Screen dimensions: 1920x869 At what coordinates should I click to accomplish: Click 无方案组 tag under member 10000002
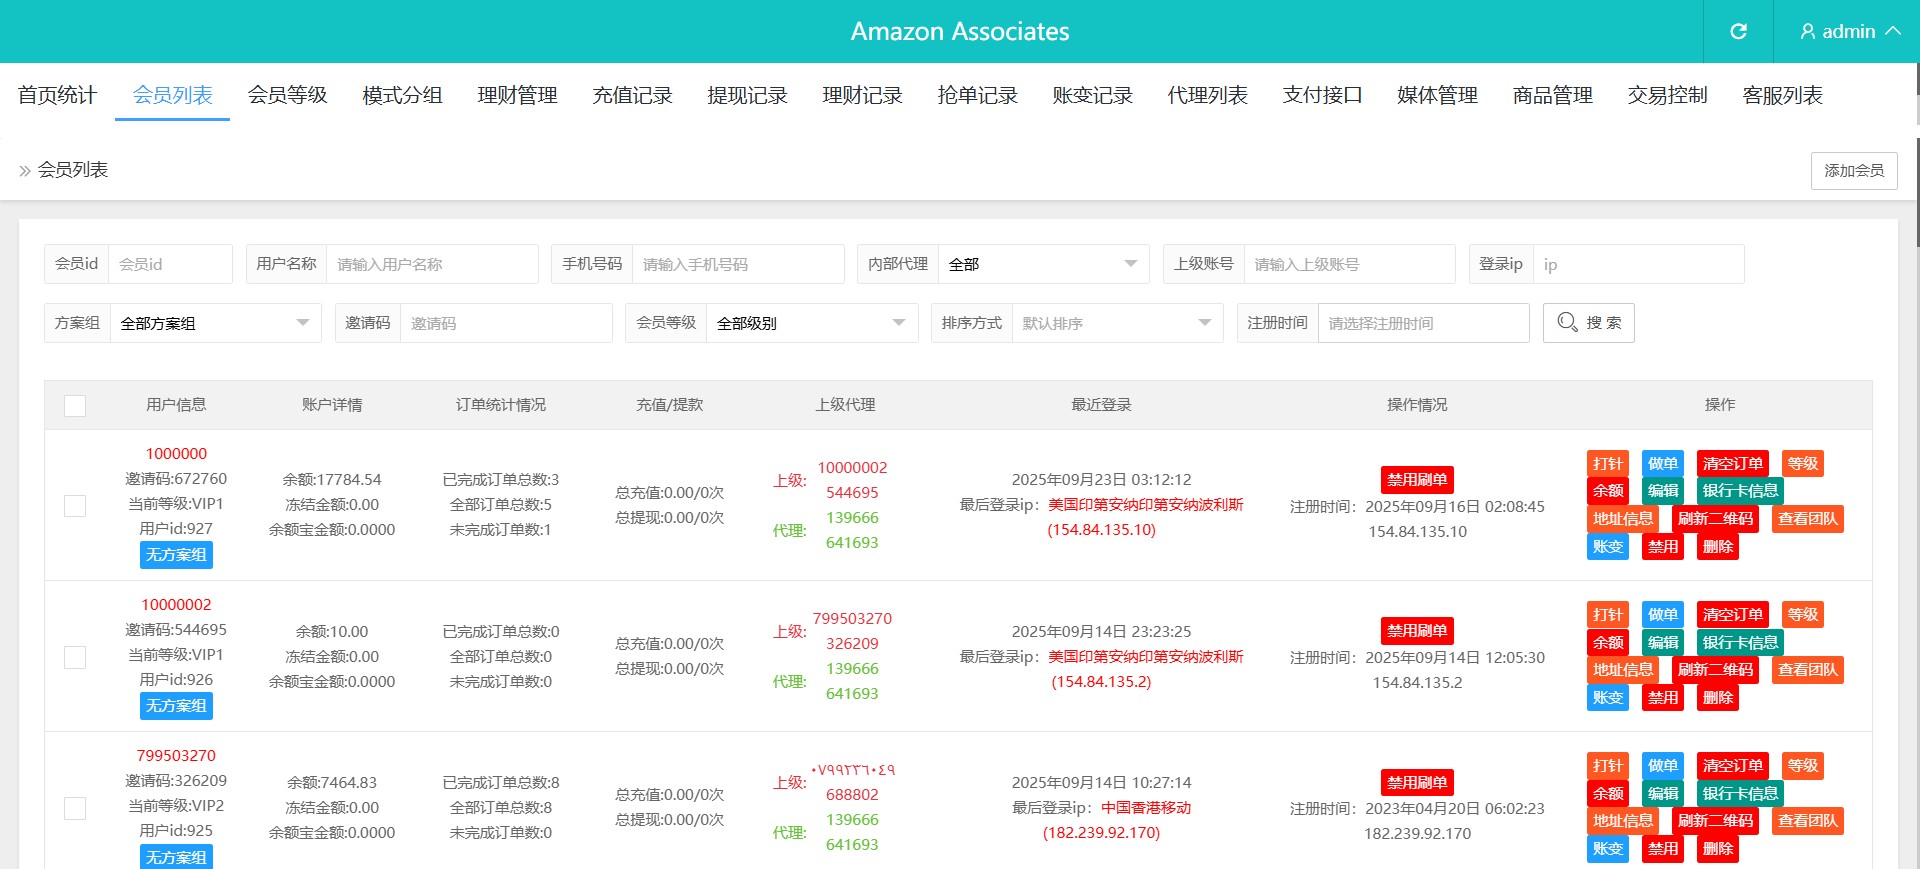pyautogui.click(x=176, y=706)
